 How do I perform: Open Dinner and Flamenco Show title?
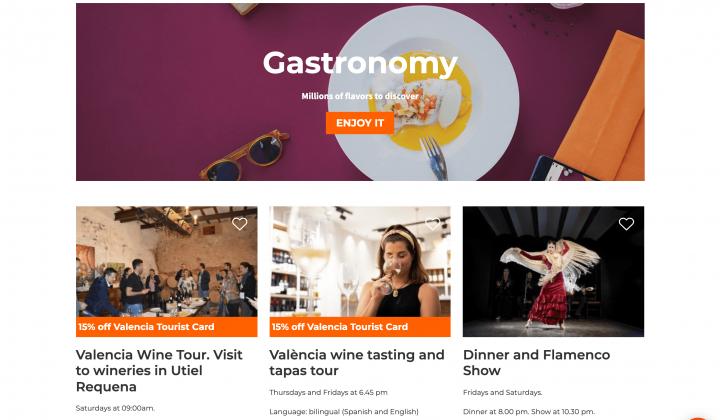[536, 363]
